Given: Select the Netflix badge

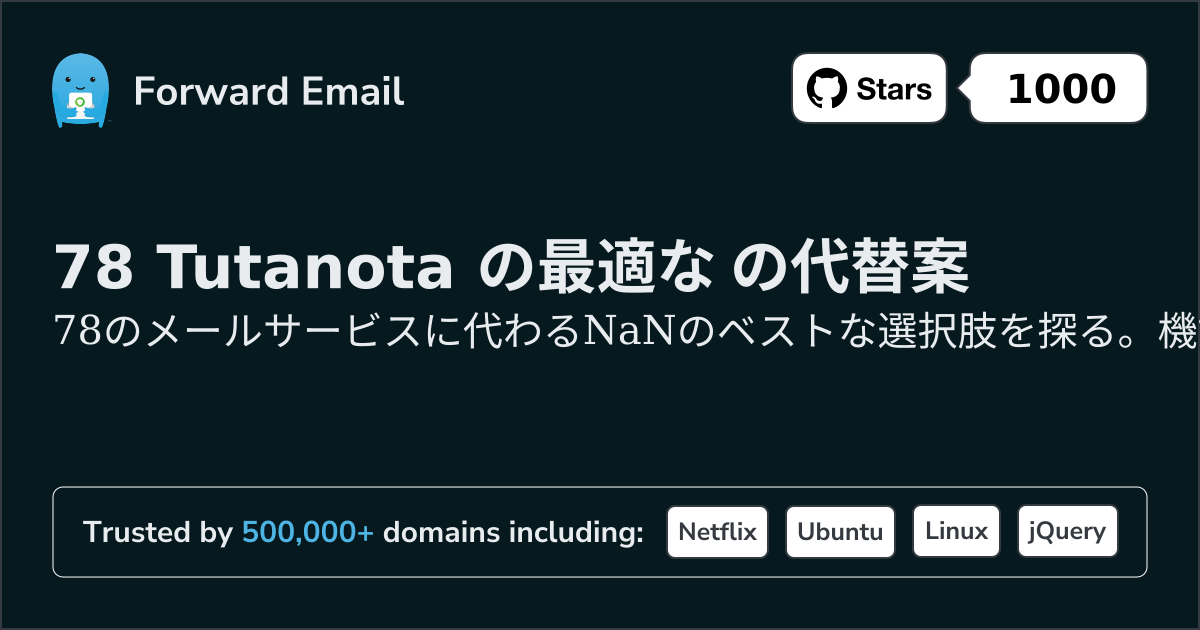Looking at the screenshot, I should [717, 532].
